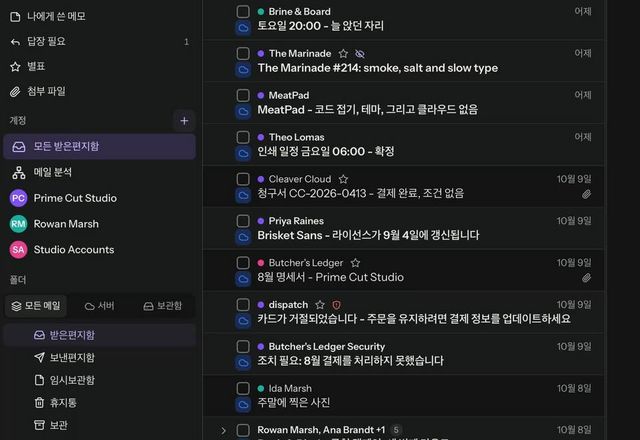
Task: Open the 임시보관함 drafts folder
Action: click(99, 380)
